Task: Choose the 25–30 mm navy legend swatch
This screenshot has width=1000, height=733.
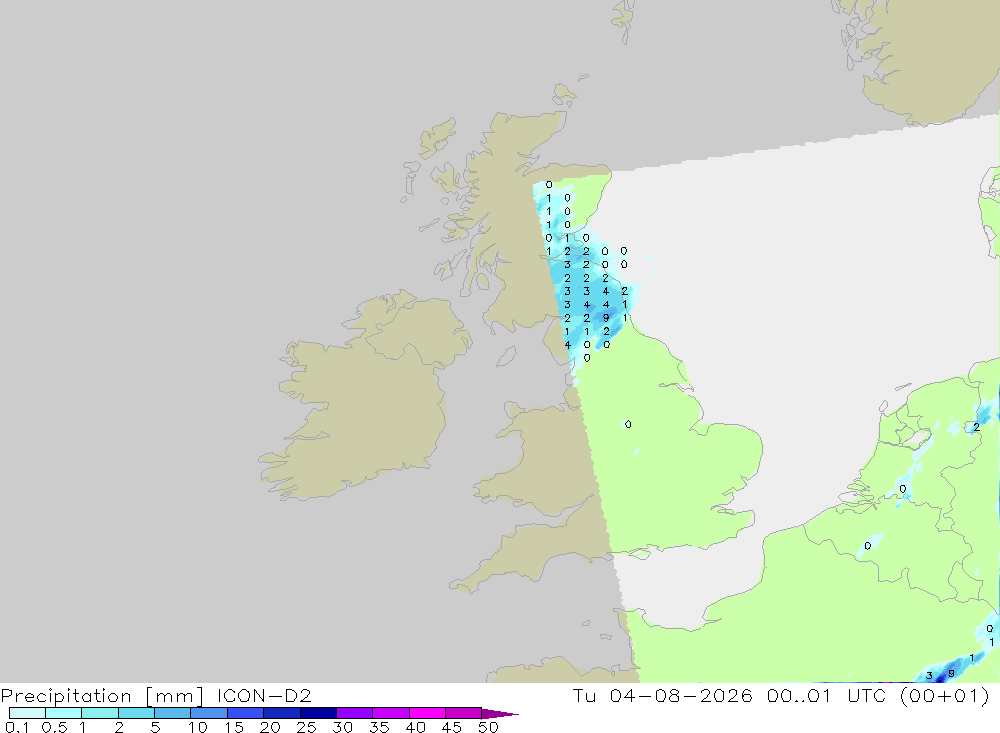Action: coord(318,713)
